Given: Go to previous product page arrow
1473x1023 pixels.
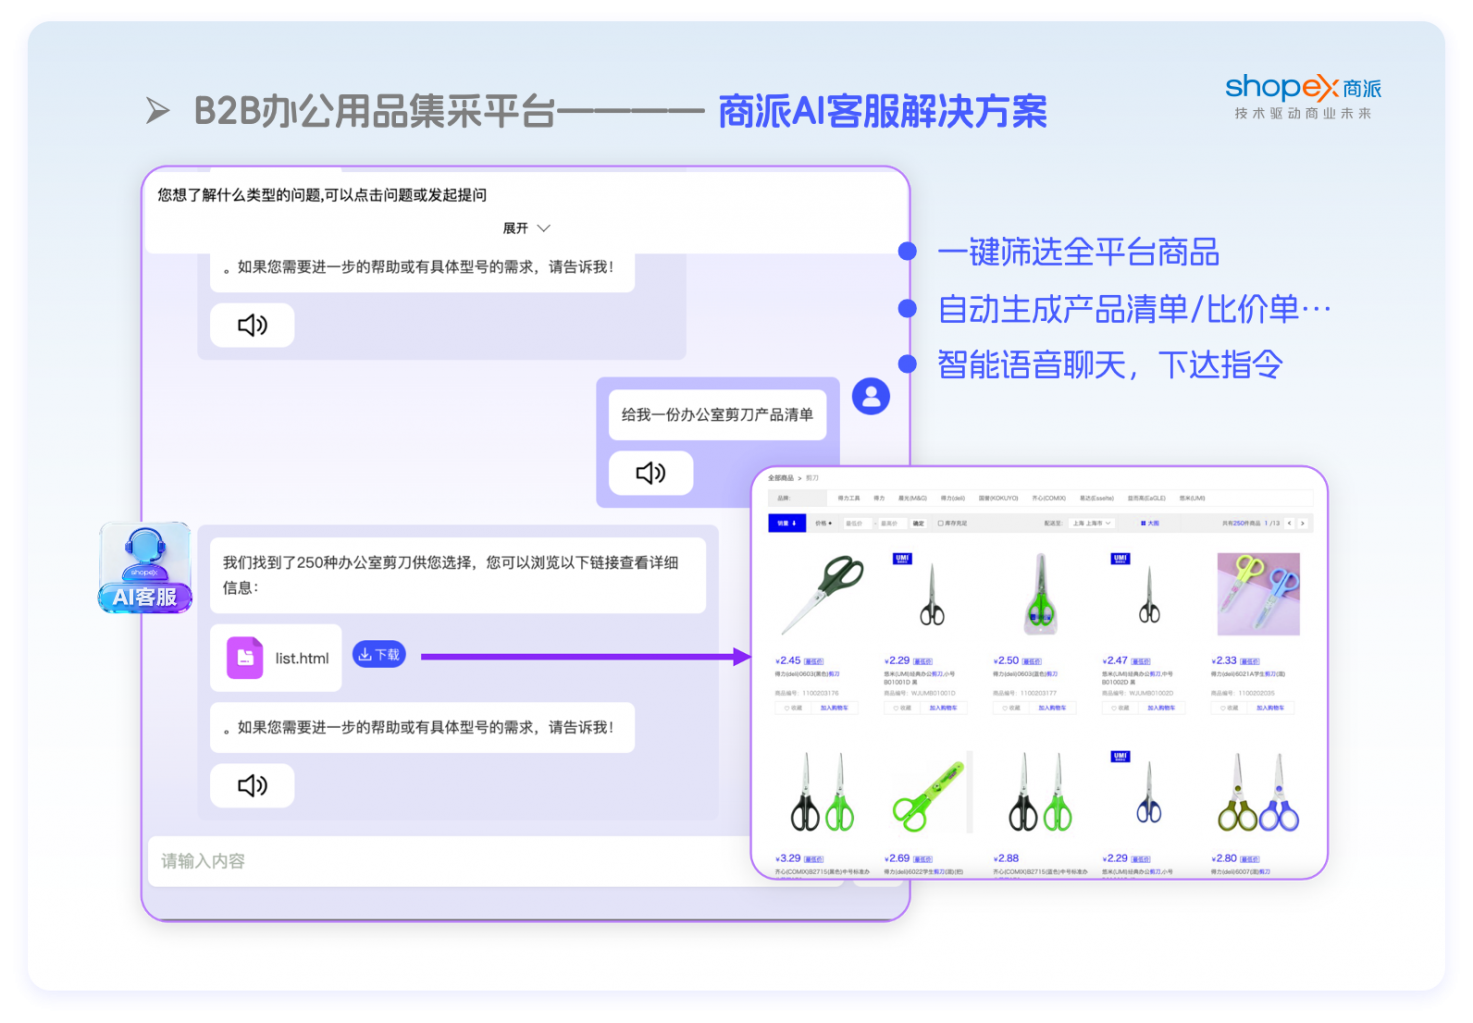Looking at the screenshot, I should 1289,523.
